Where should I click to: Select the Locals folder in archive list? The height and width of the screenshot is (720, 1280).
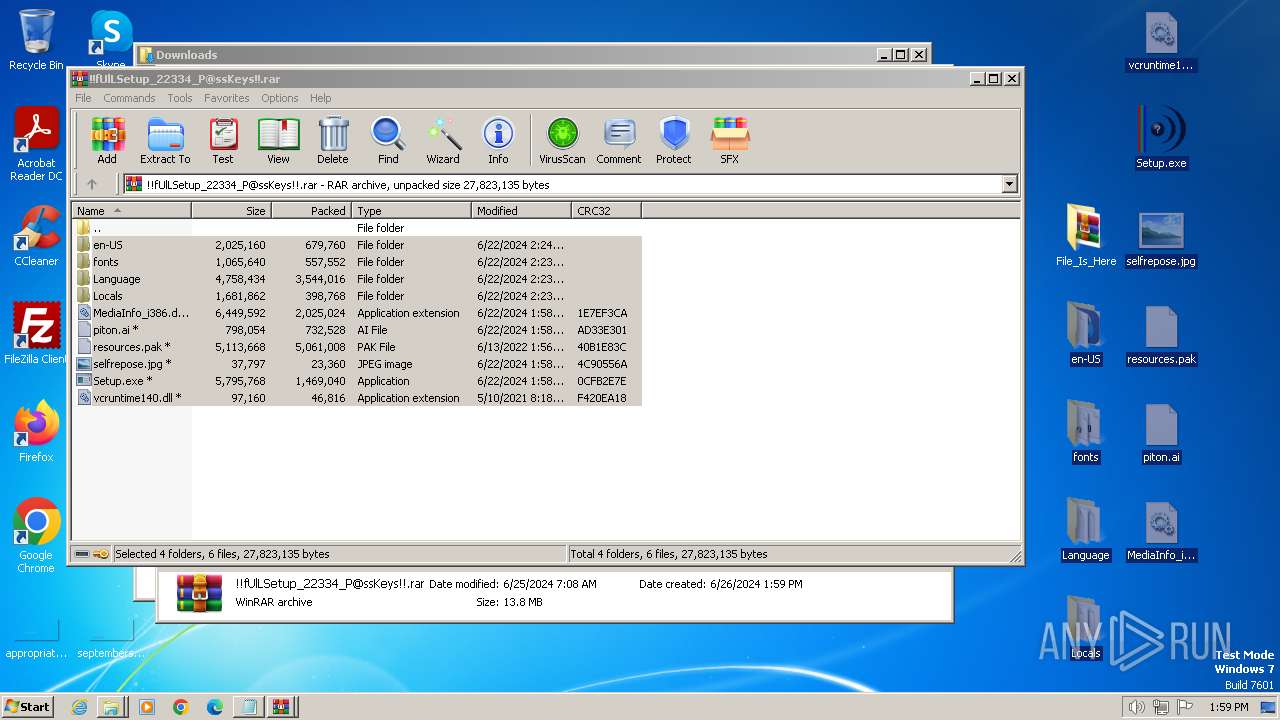tap(357, 296)
